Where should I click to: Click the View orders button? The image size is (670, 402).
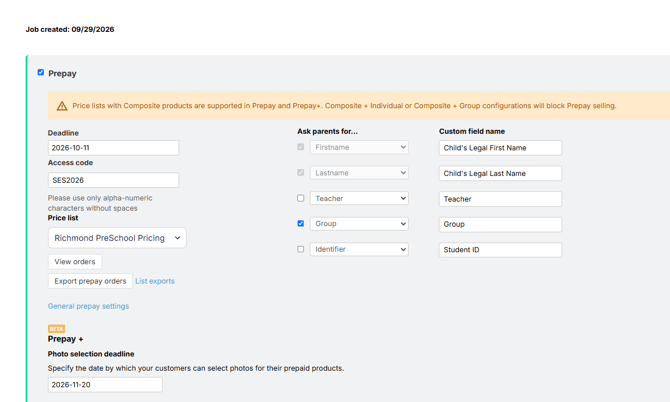pos(75,262)
